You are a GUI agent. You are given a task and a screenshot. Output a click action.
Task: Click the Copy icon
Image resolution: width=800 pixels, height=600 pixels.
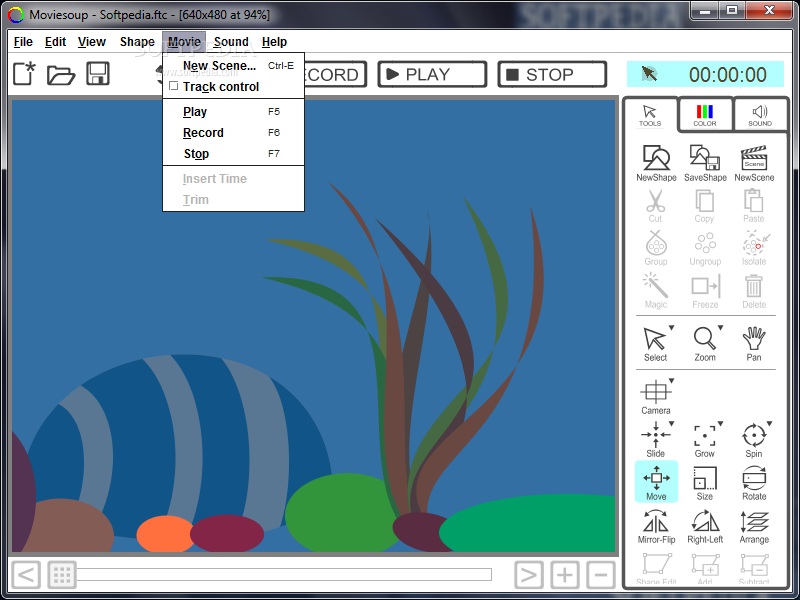click(x=705, y=206)
